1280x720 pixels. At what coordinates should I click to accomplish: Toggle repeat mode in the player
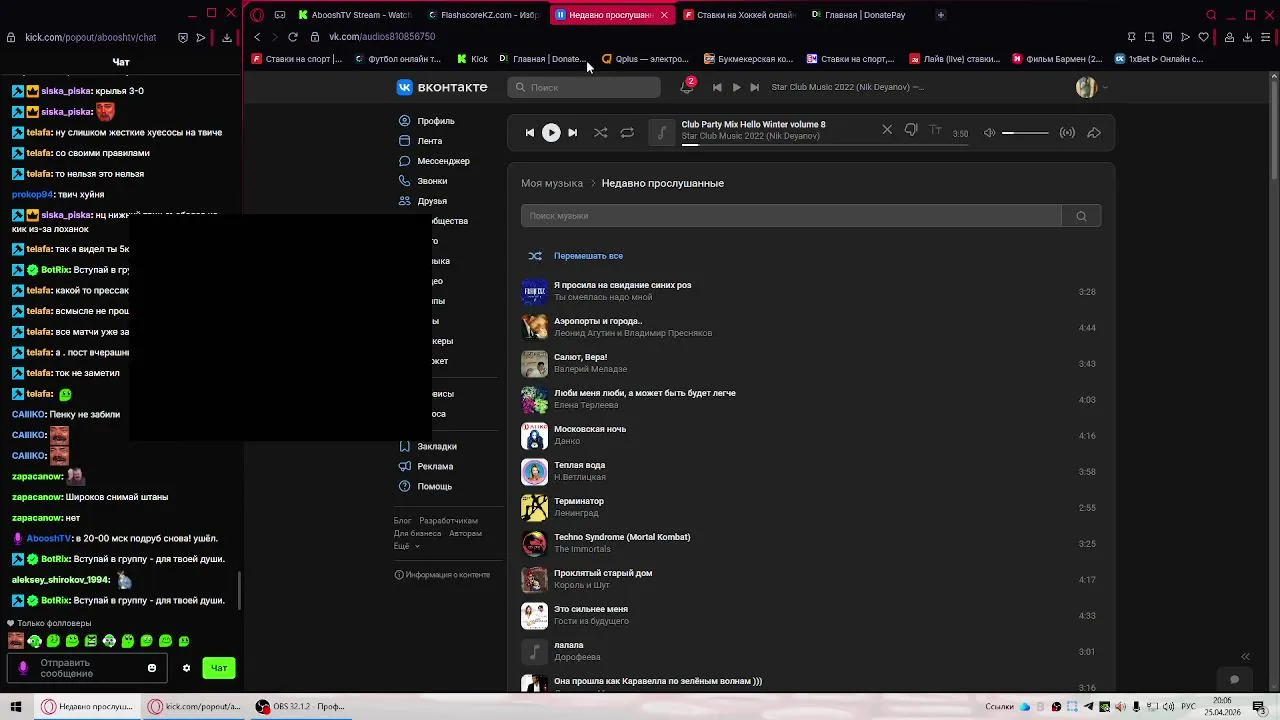click(627, 132)
